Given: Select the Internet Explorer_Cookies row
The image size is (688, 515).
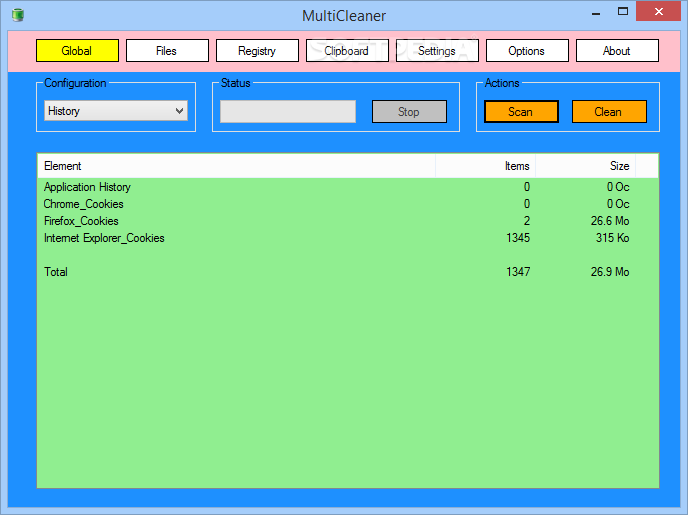Looking at the screenshot, I should click(x=348, y=238).
